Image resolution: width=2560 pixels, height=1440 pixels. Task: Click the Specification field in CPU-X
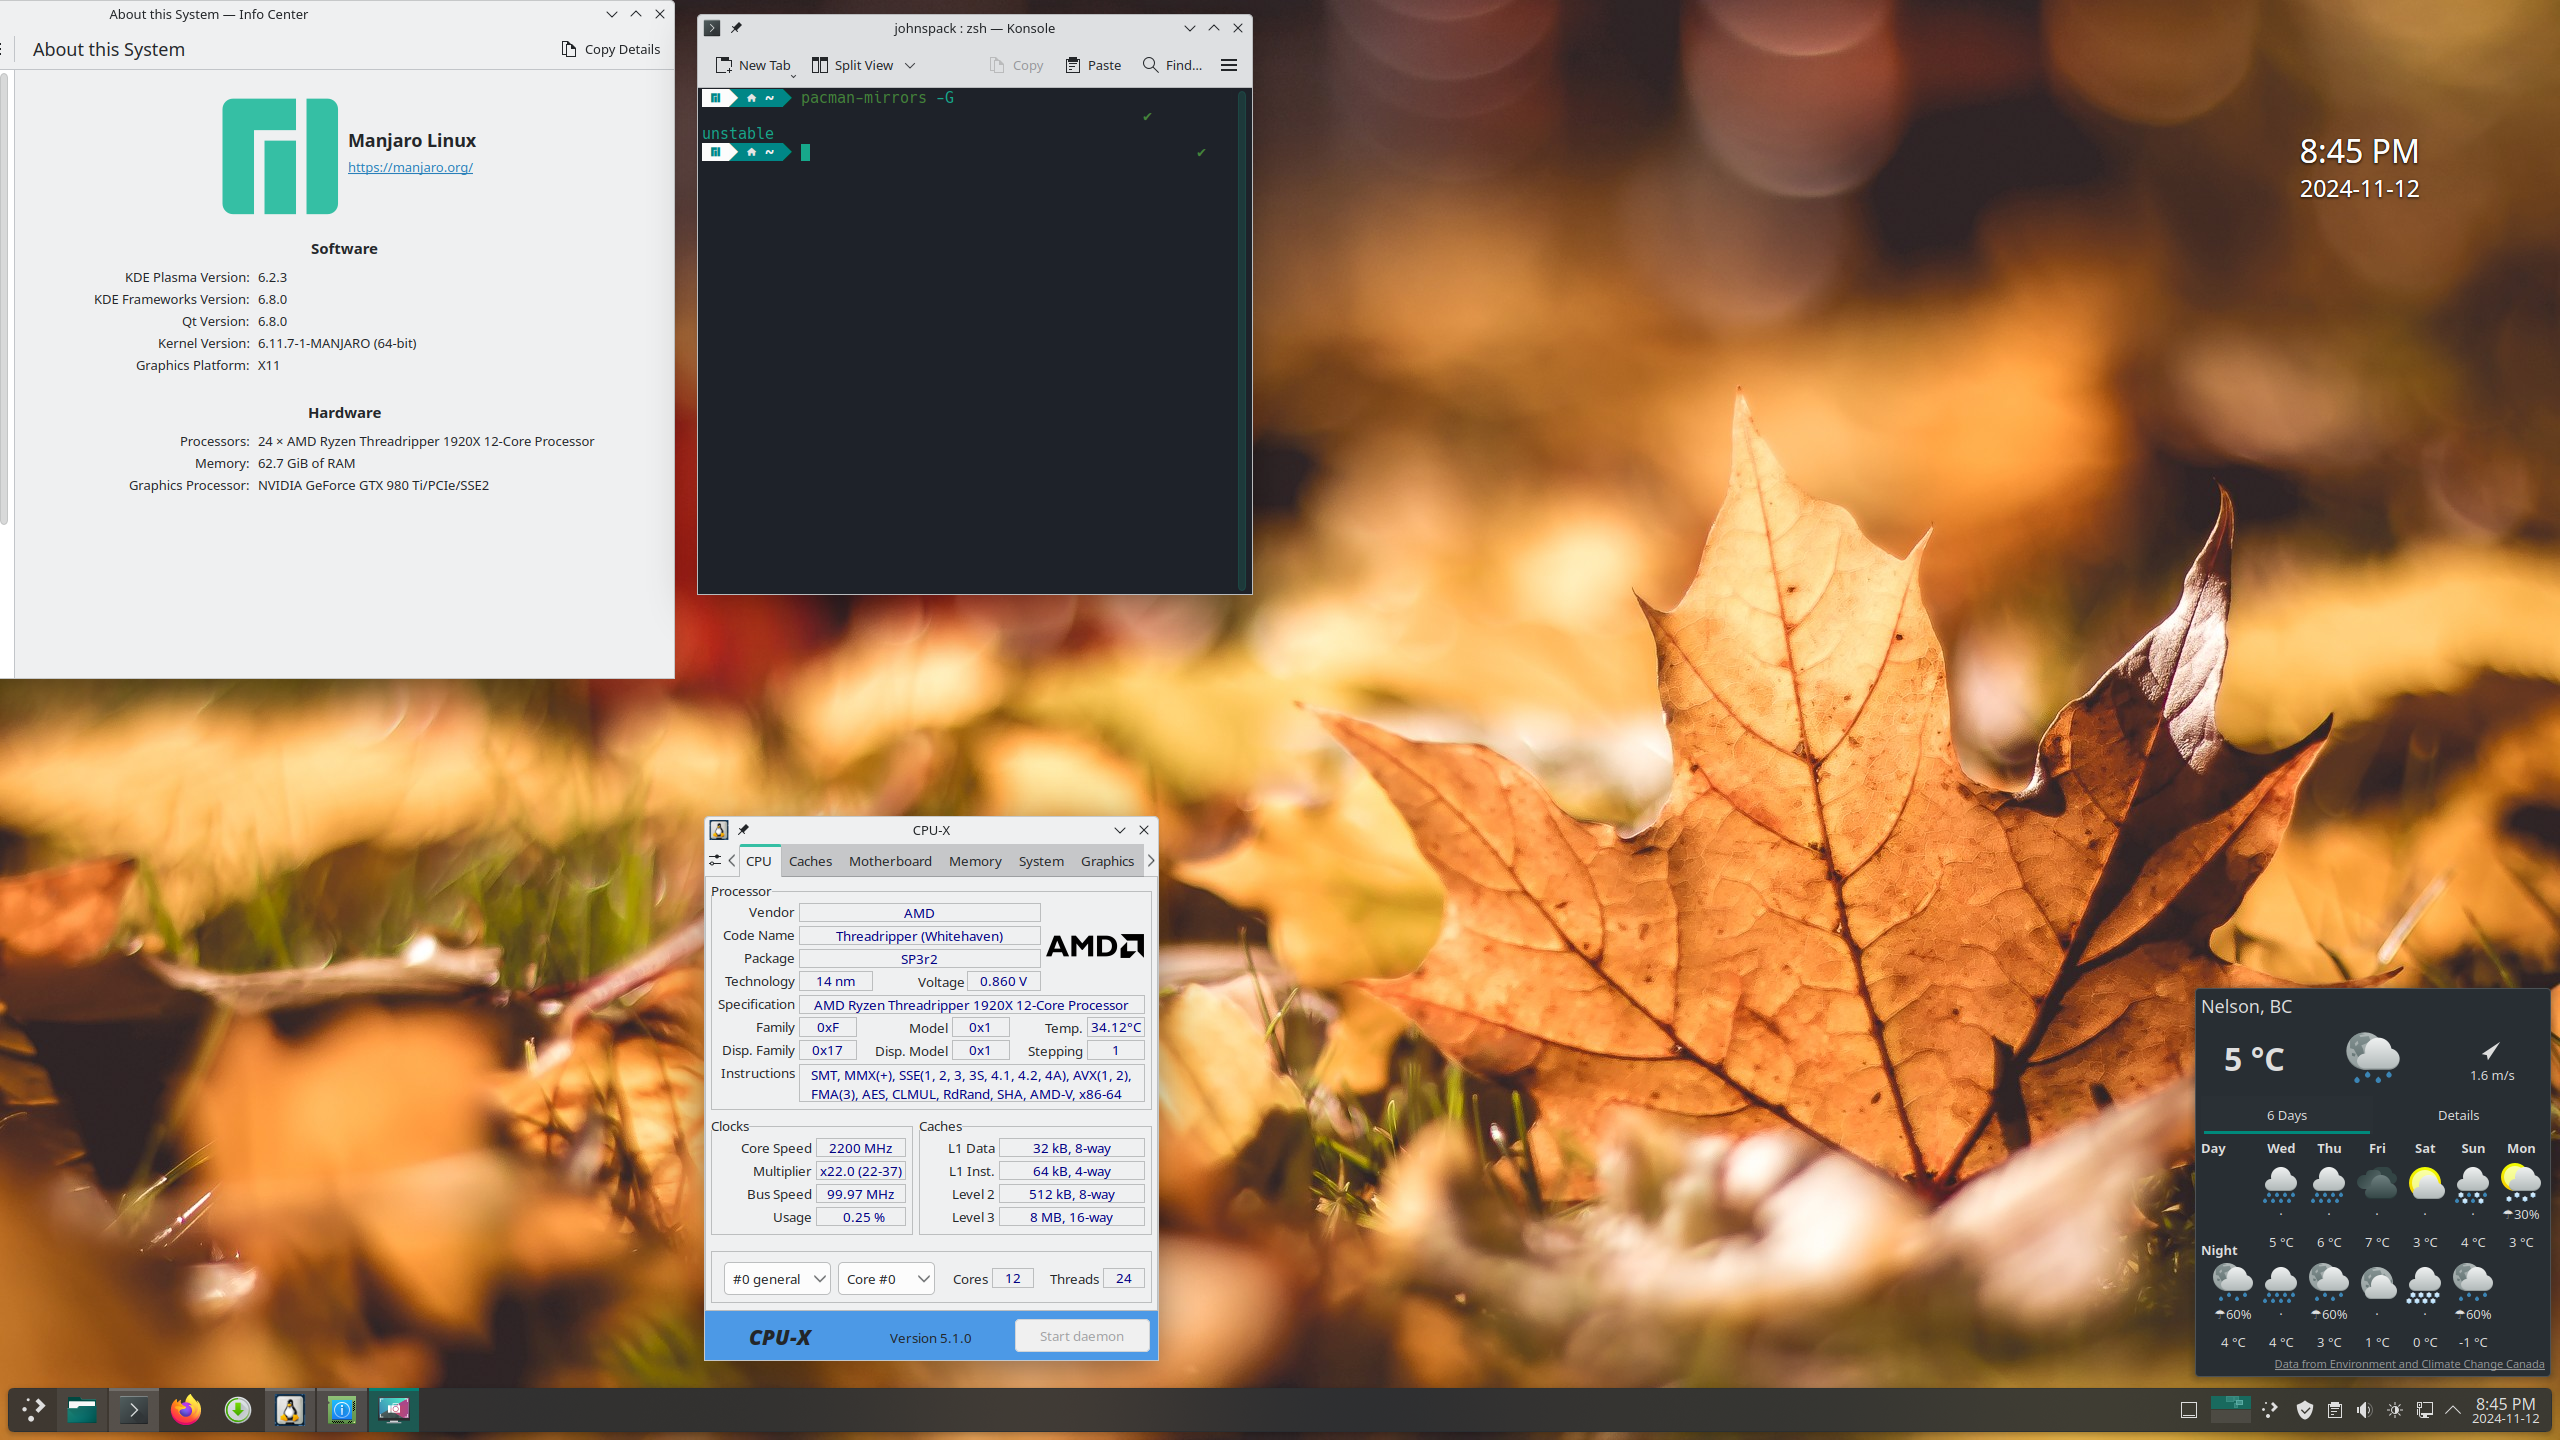click(970, 1005)
